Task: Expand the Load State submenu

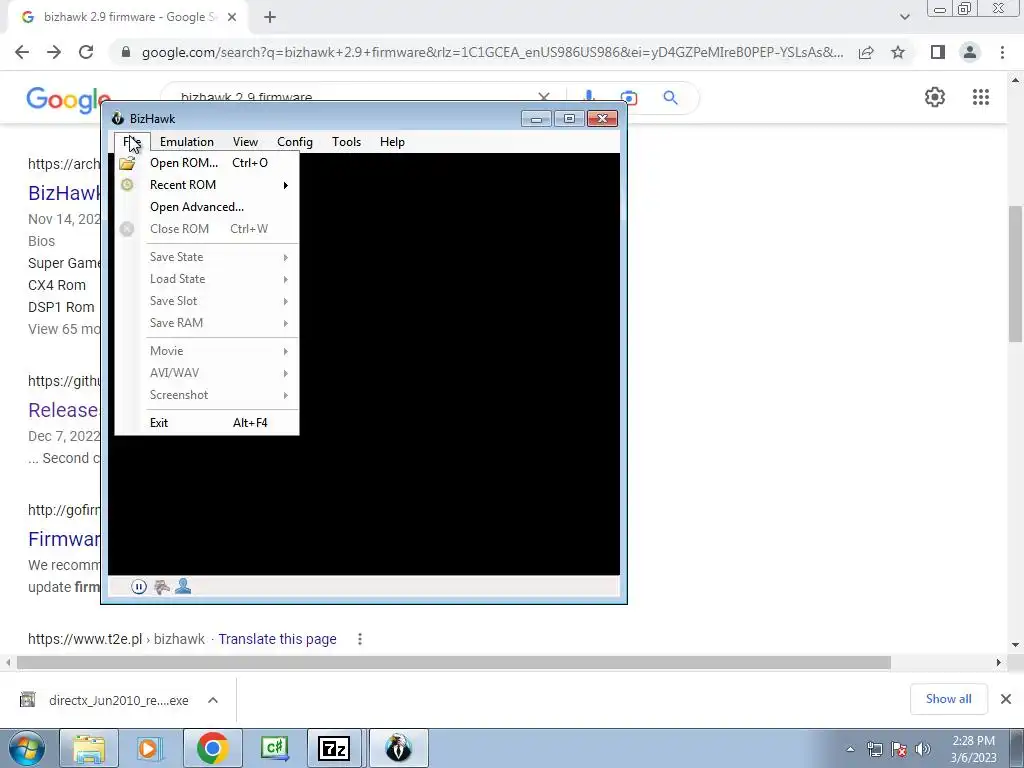Action: [207, 279]
